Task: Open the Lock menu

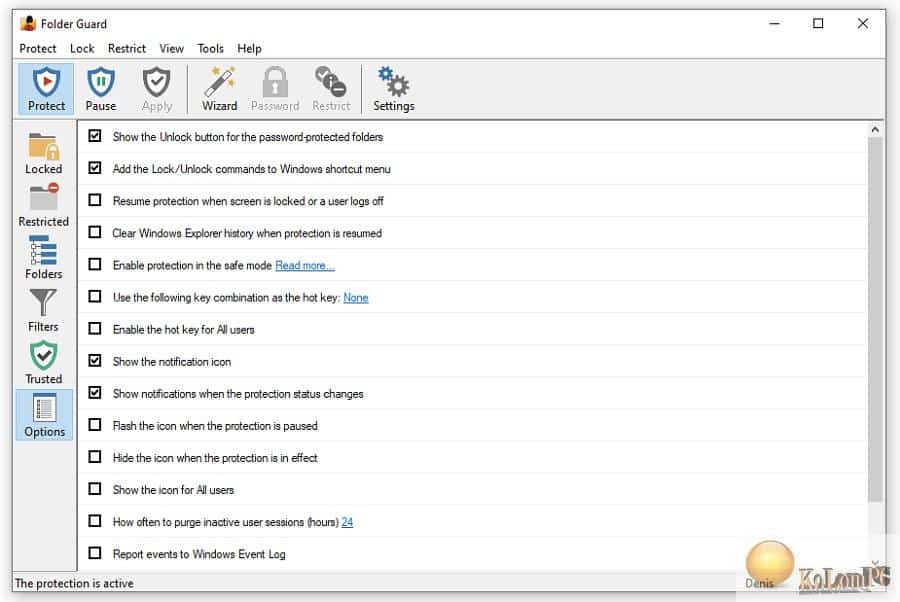Action: click(82, 49)
